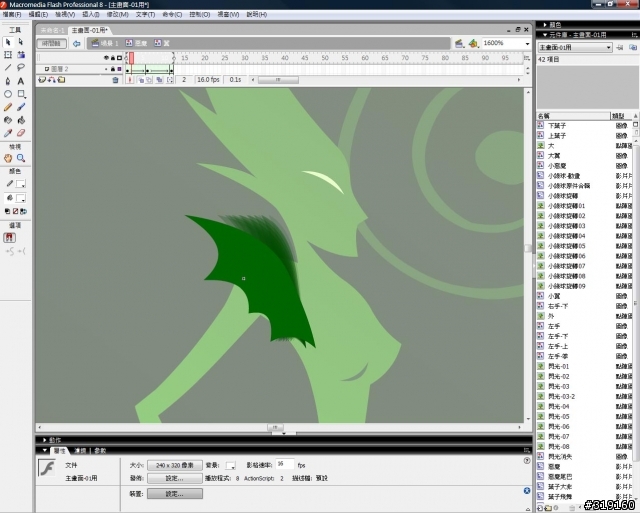Click the Edit Scene clapperboard icon
The image size is (640, 513).
[459, 43]
